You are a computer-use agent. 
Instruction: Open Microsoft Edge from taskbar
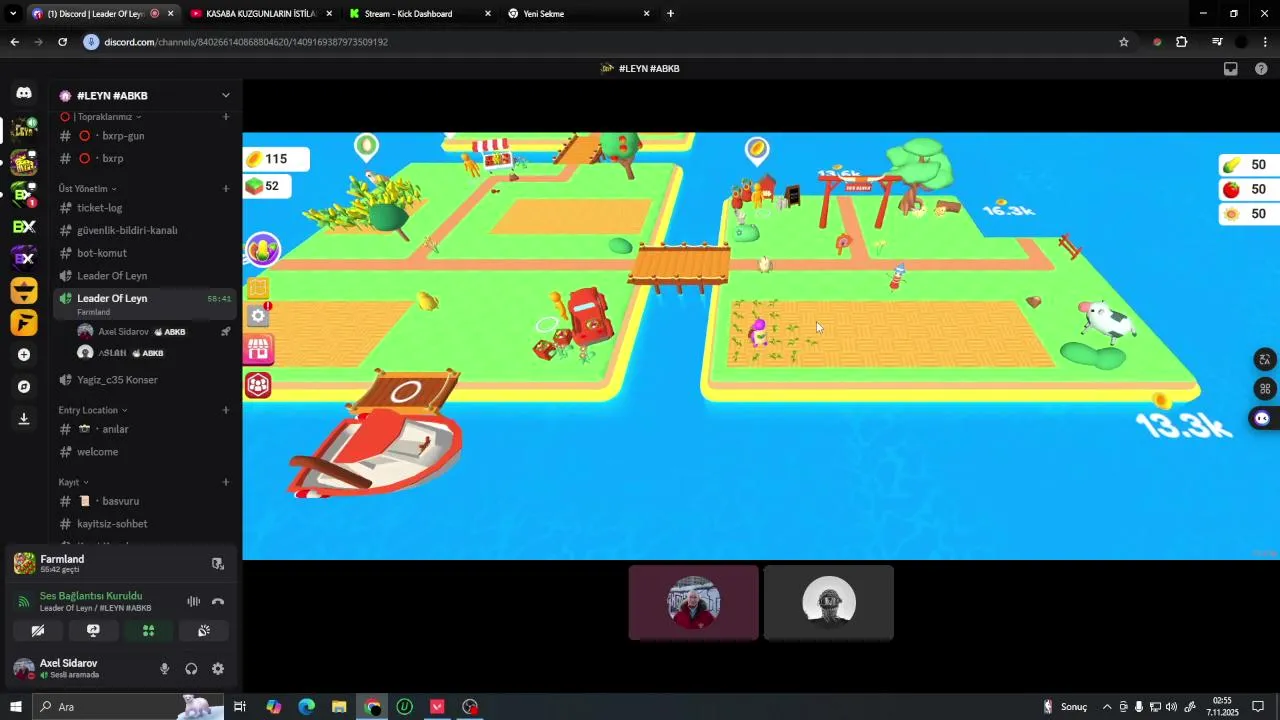coord(306,707)
